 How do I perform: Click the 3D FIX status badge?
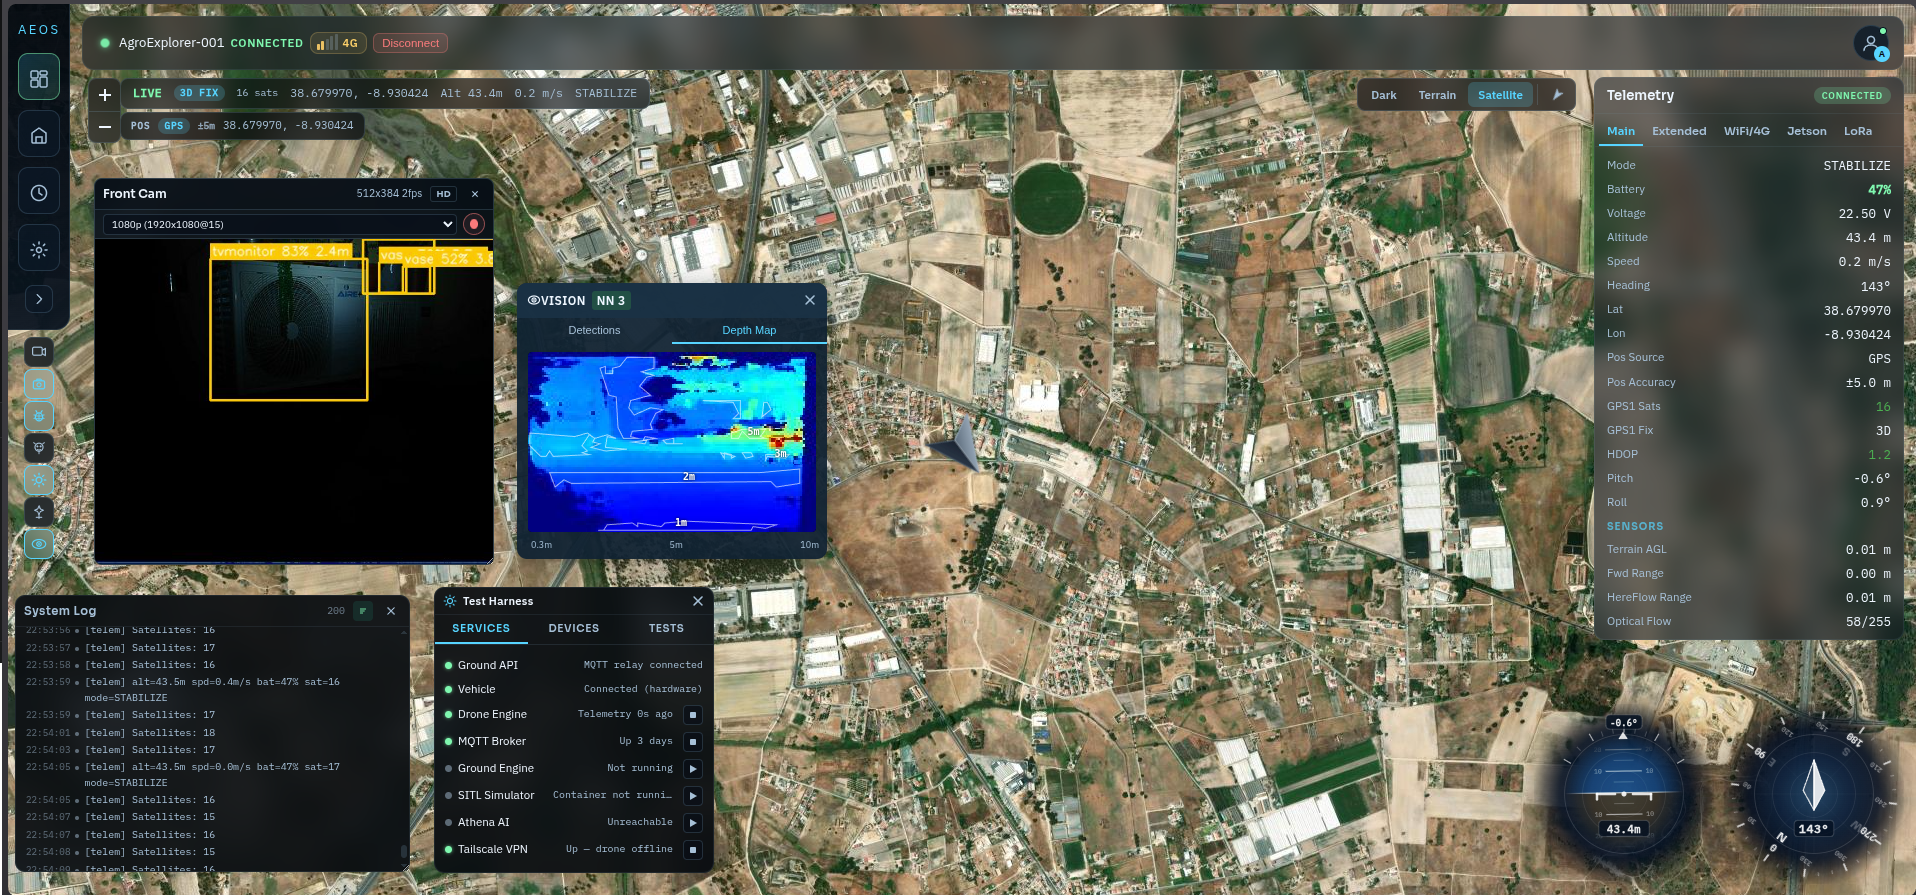click(199, 93)
